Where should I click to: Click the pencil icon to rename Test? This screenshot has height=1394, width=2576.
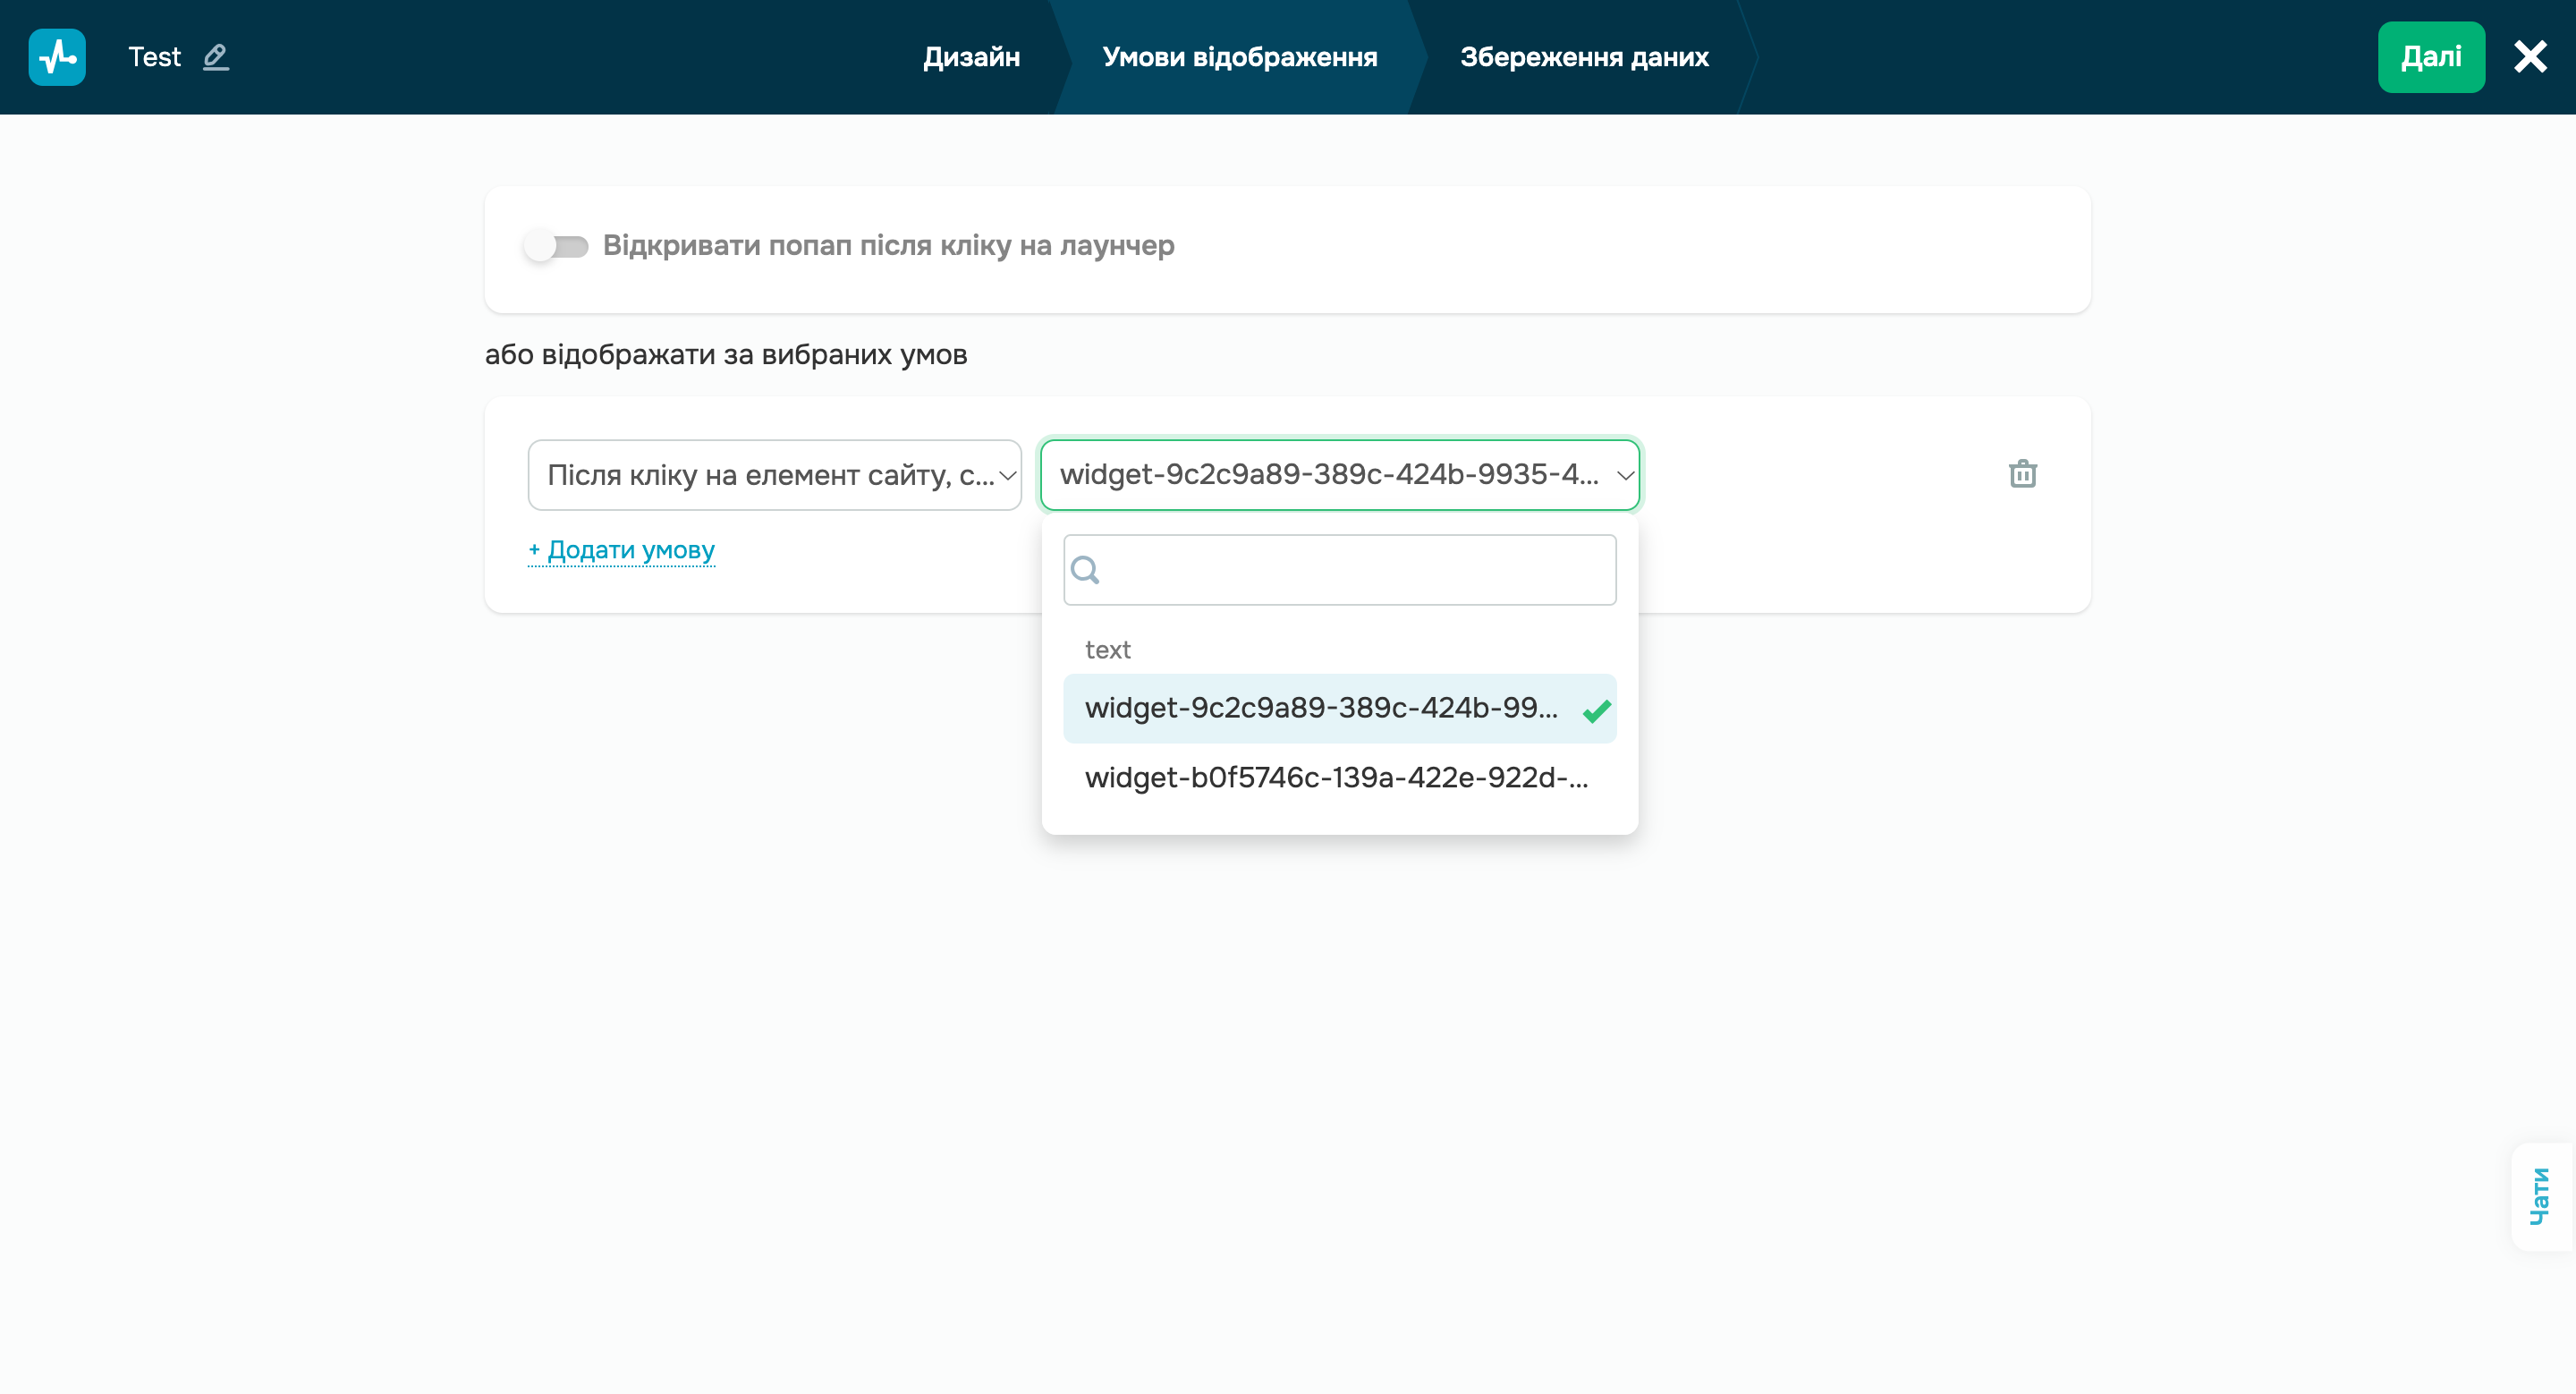(x=216, y=57)
